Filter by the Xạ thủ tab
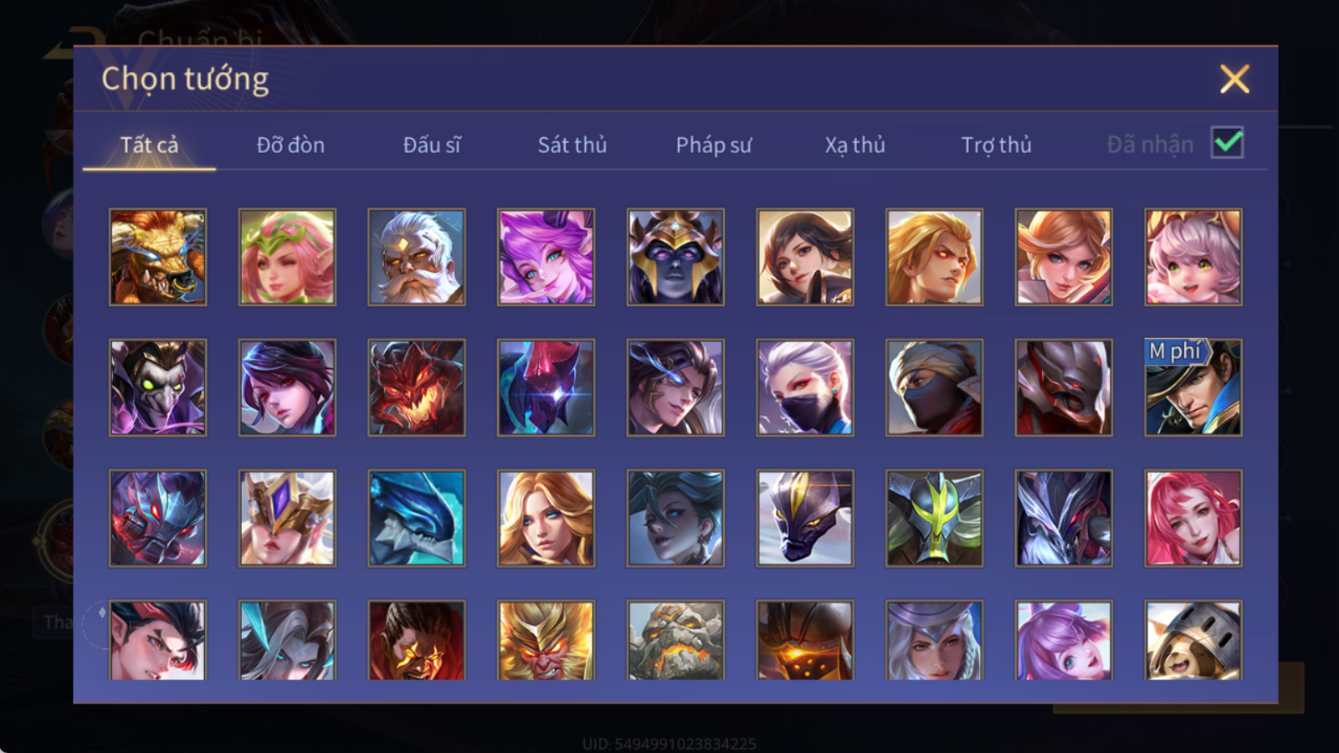 [855, 145]
